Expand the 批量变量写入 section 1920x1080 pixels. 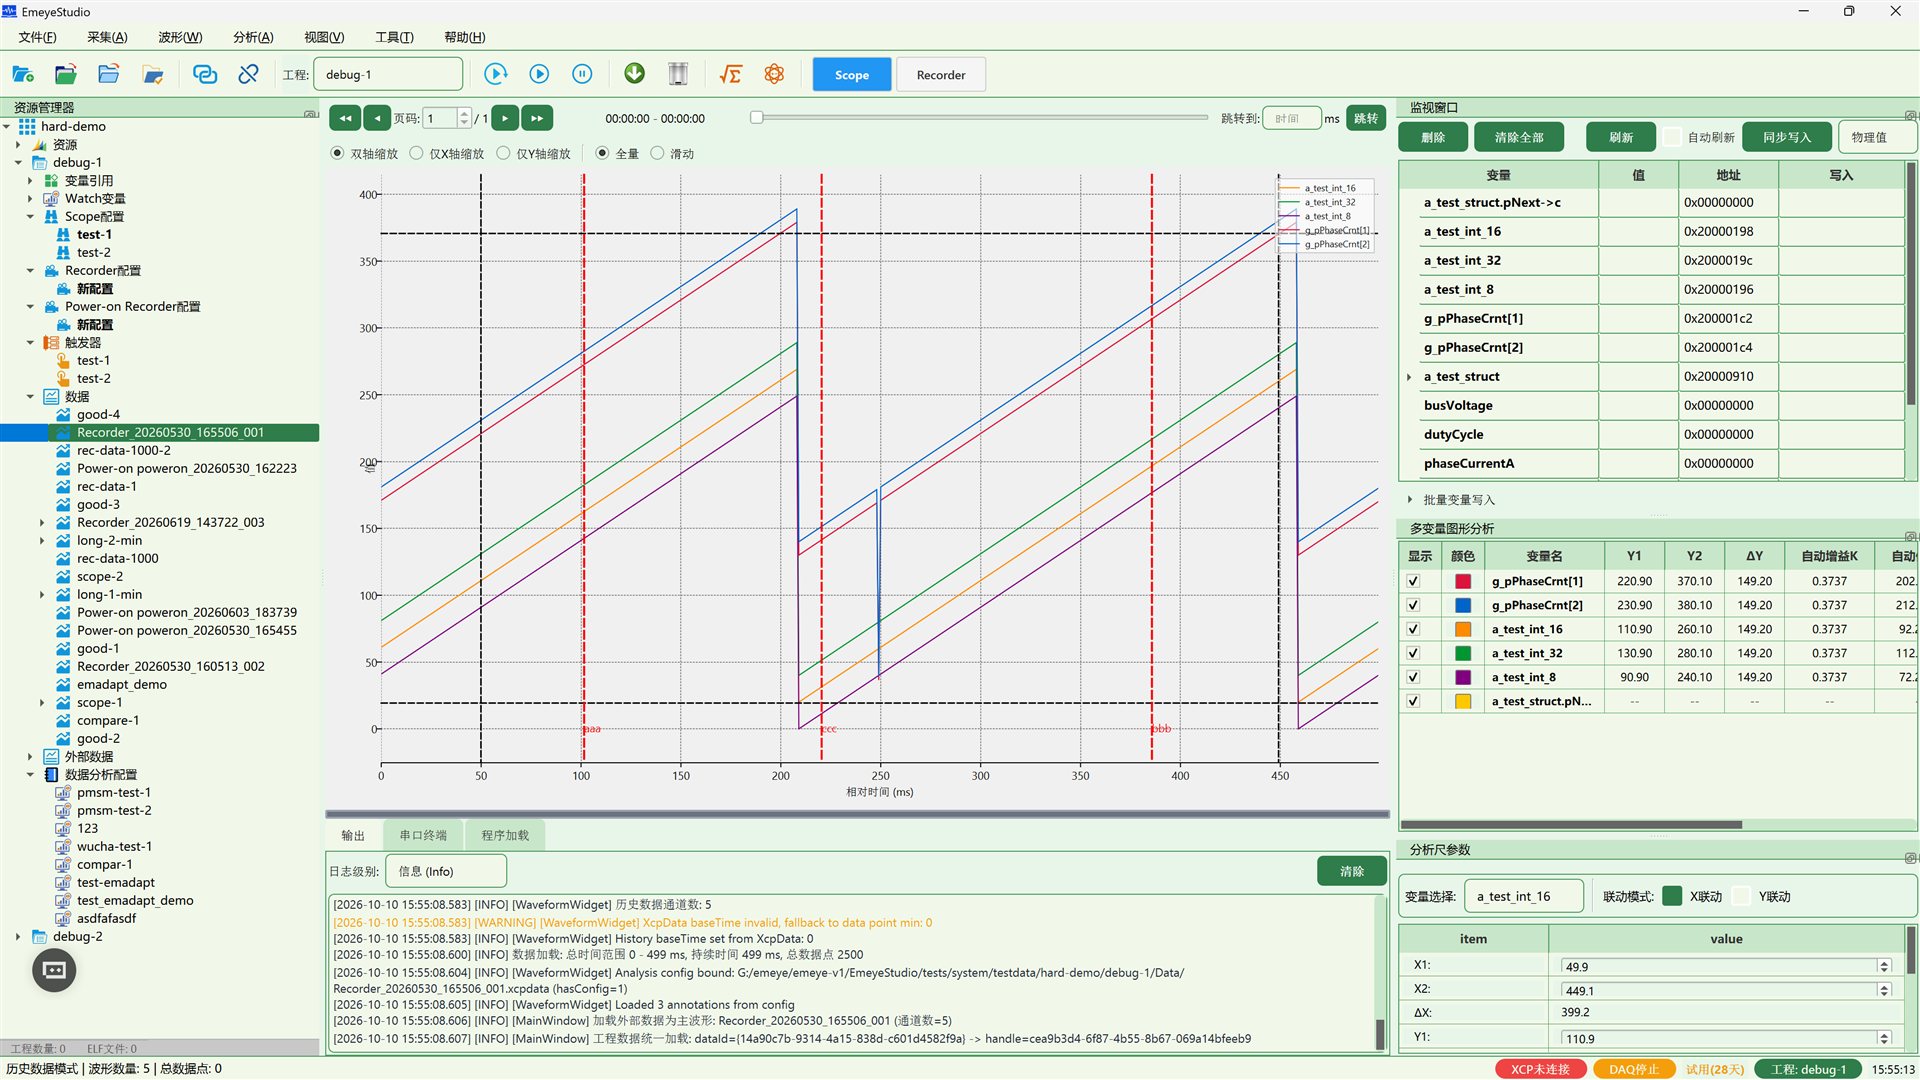click(x=1410, y=499)
